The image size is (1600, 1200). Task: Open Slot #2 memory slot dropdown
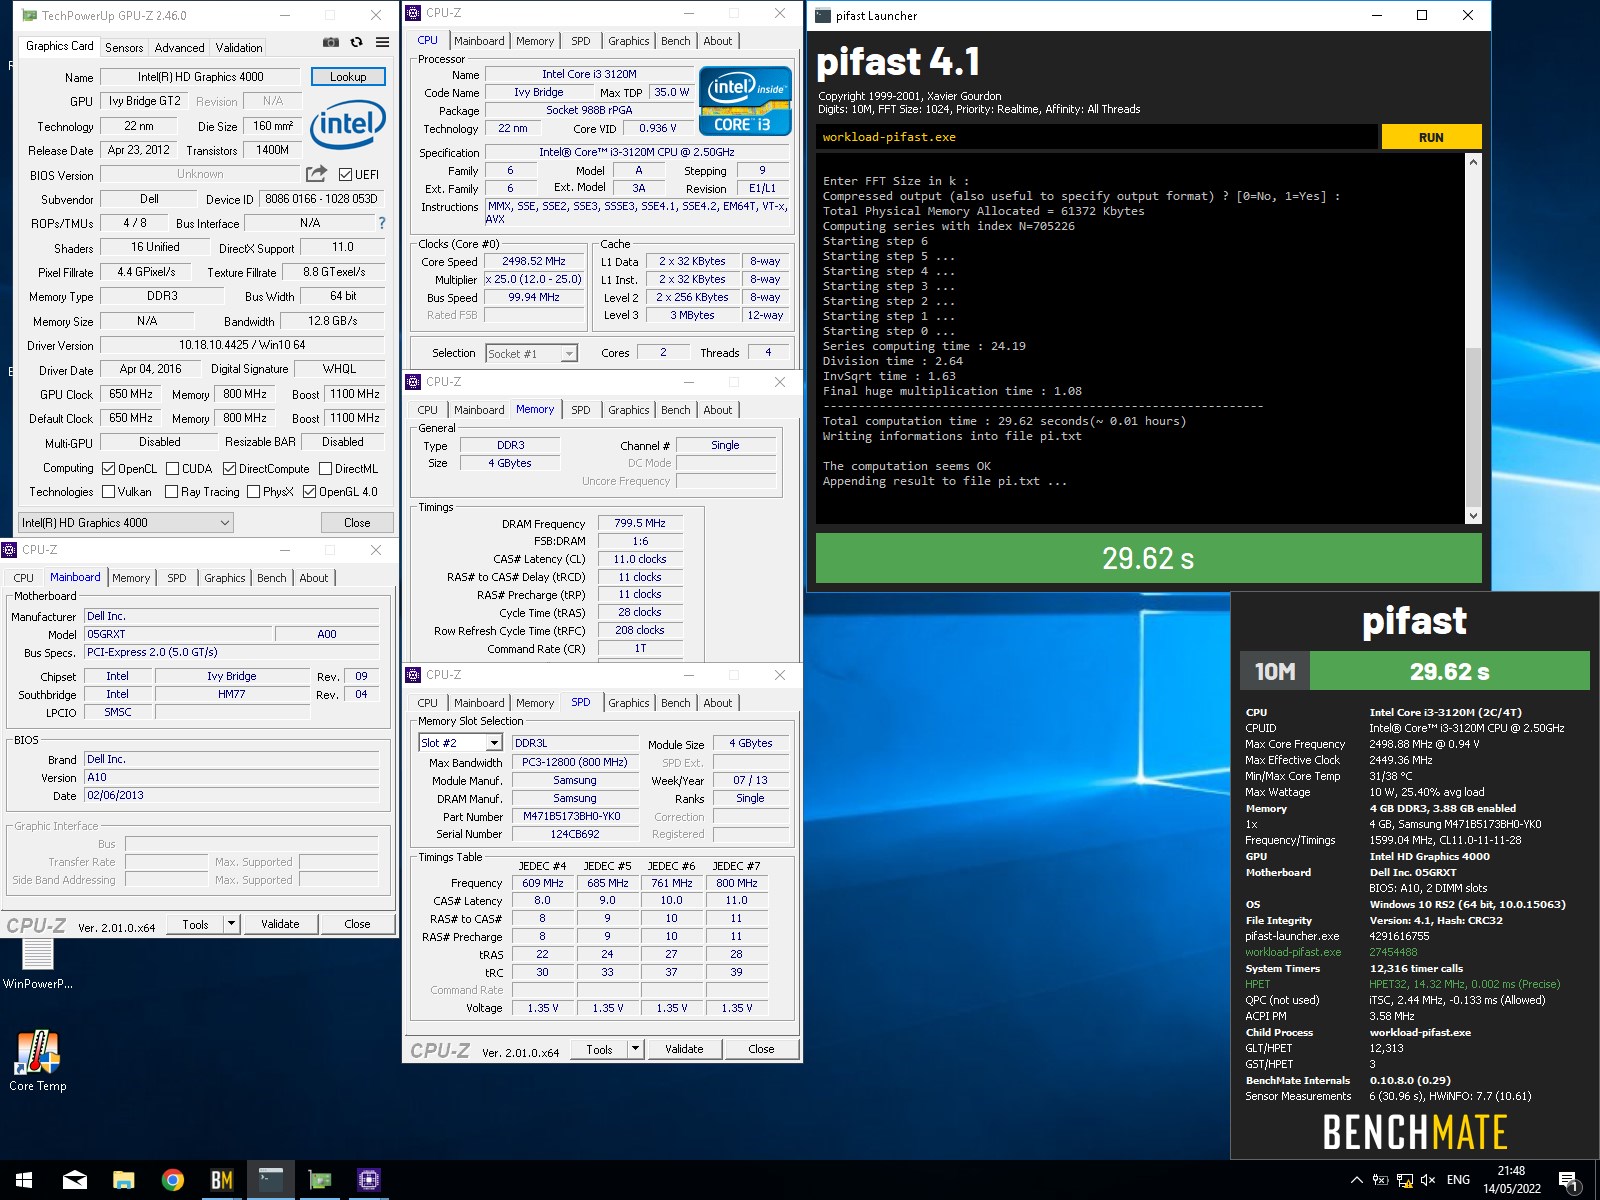click(460, 743)
